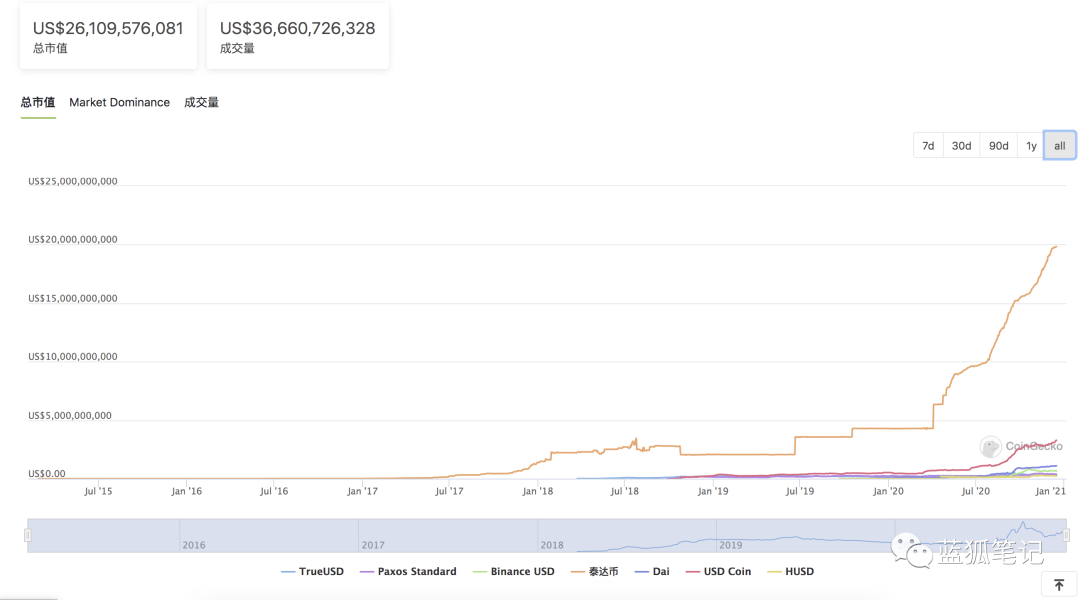Hide the USD Coin series
The image size is (1080, 600).
click(718, 572)
